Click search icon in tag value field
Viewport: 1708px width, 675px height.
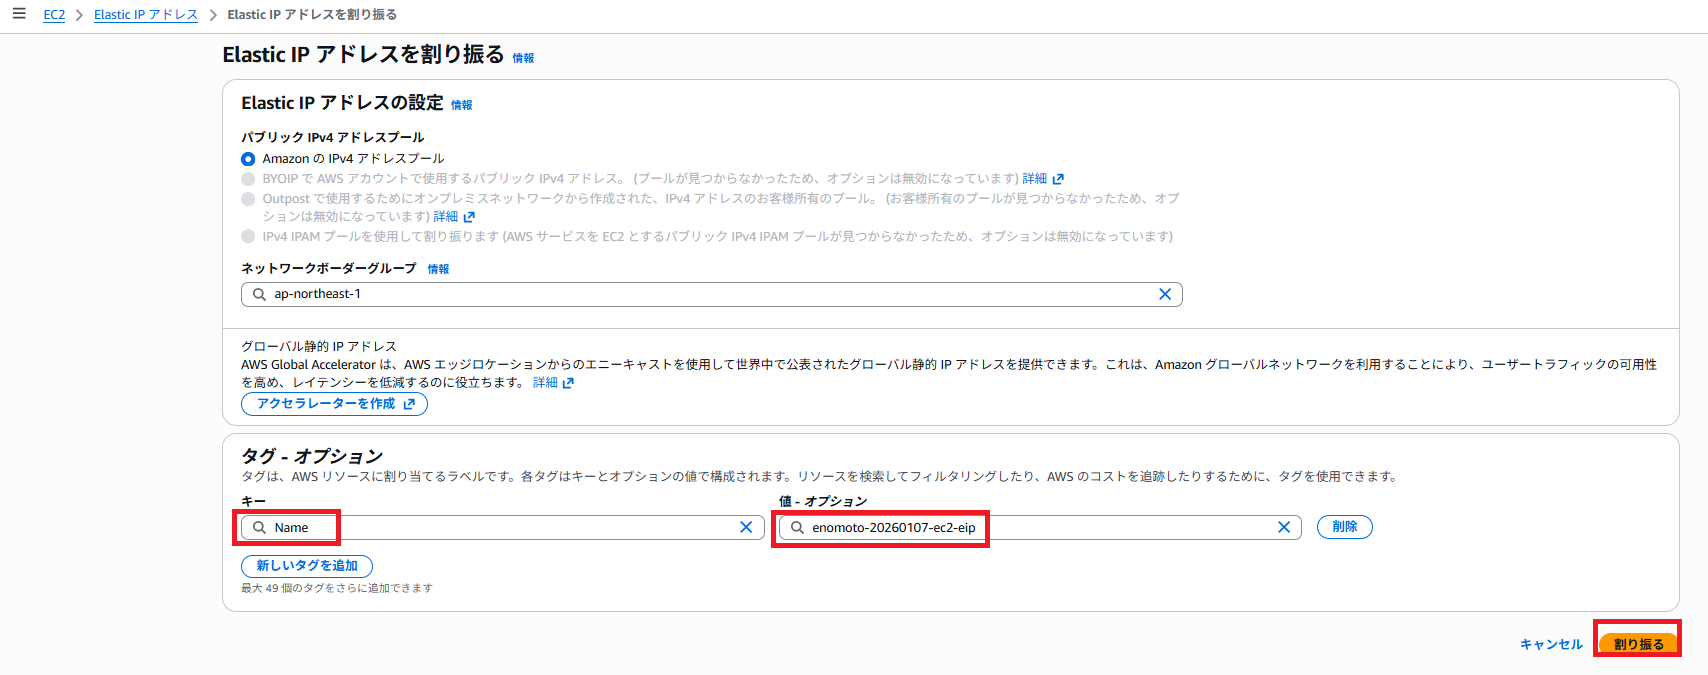coord(797,527)
